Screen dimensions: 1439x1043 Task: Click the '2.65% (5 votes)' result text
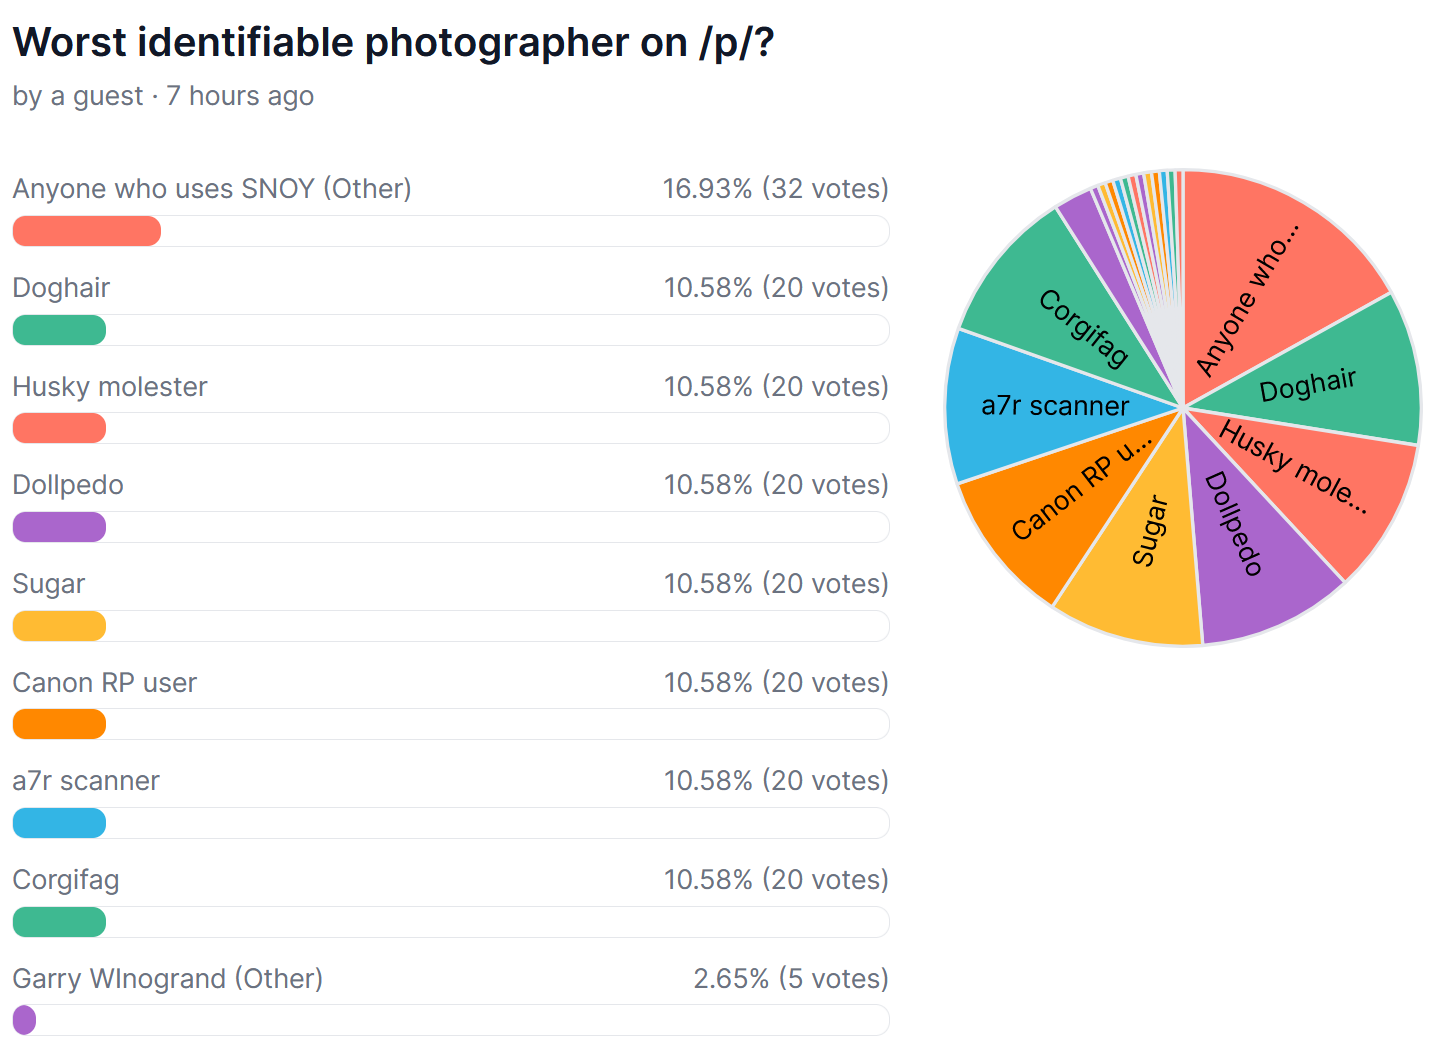[790, 979]
